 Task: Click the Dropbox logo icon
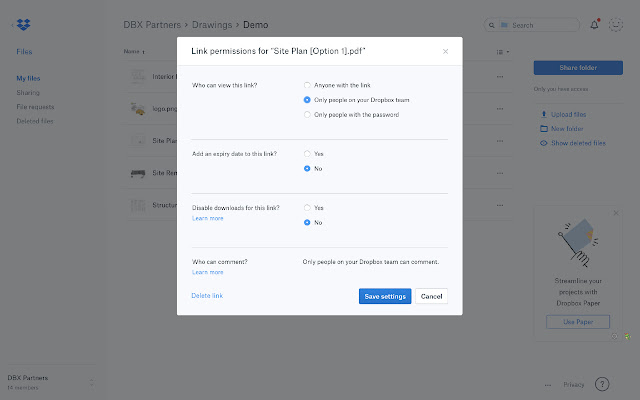[25, 23]
